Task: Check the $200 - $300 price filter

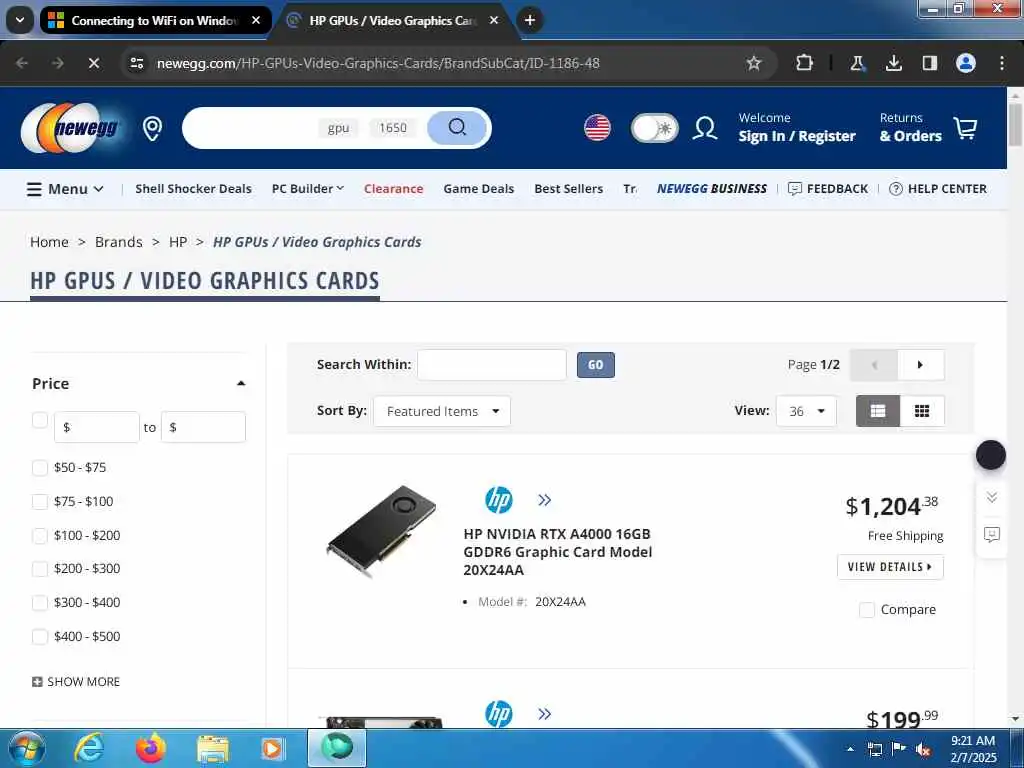Action: pyautogui.click(x=40, y=569)
